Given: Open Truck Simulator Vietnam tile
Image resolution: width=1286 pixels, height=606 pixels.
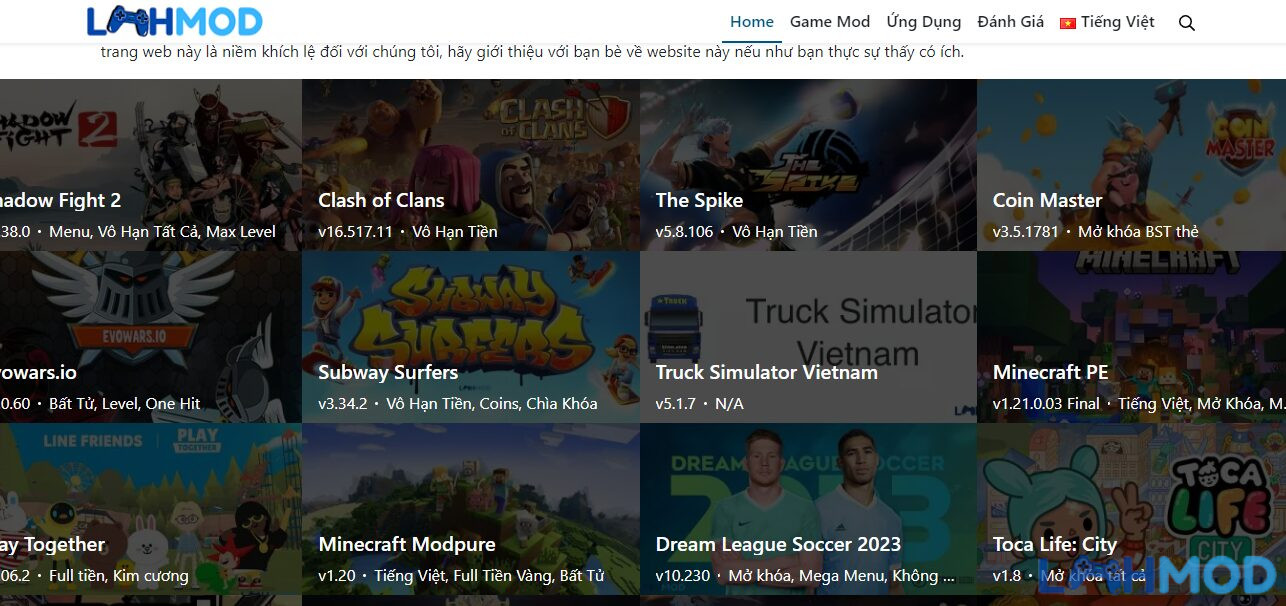Looking at the screenshot, I should coord(808,337).
